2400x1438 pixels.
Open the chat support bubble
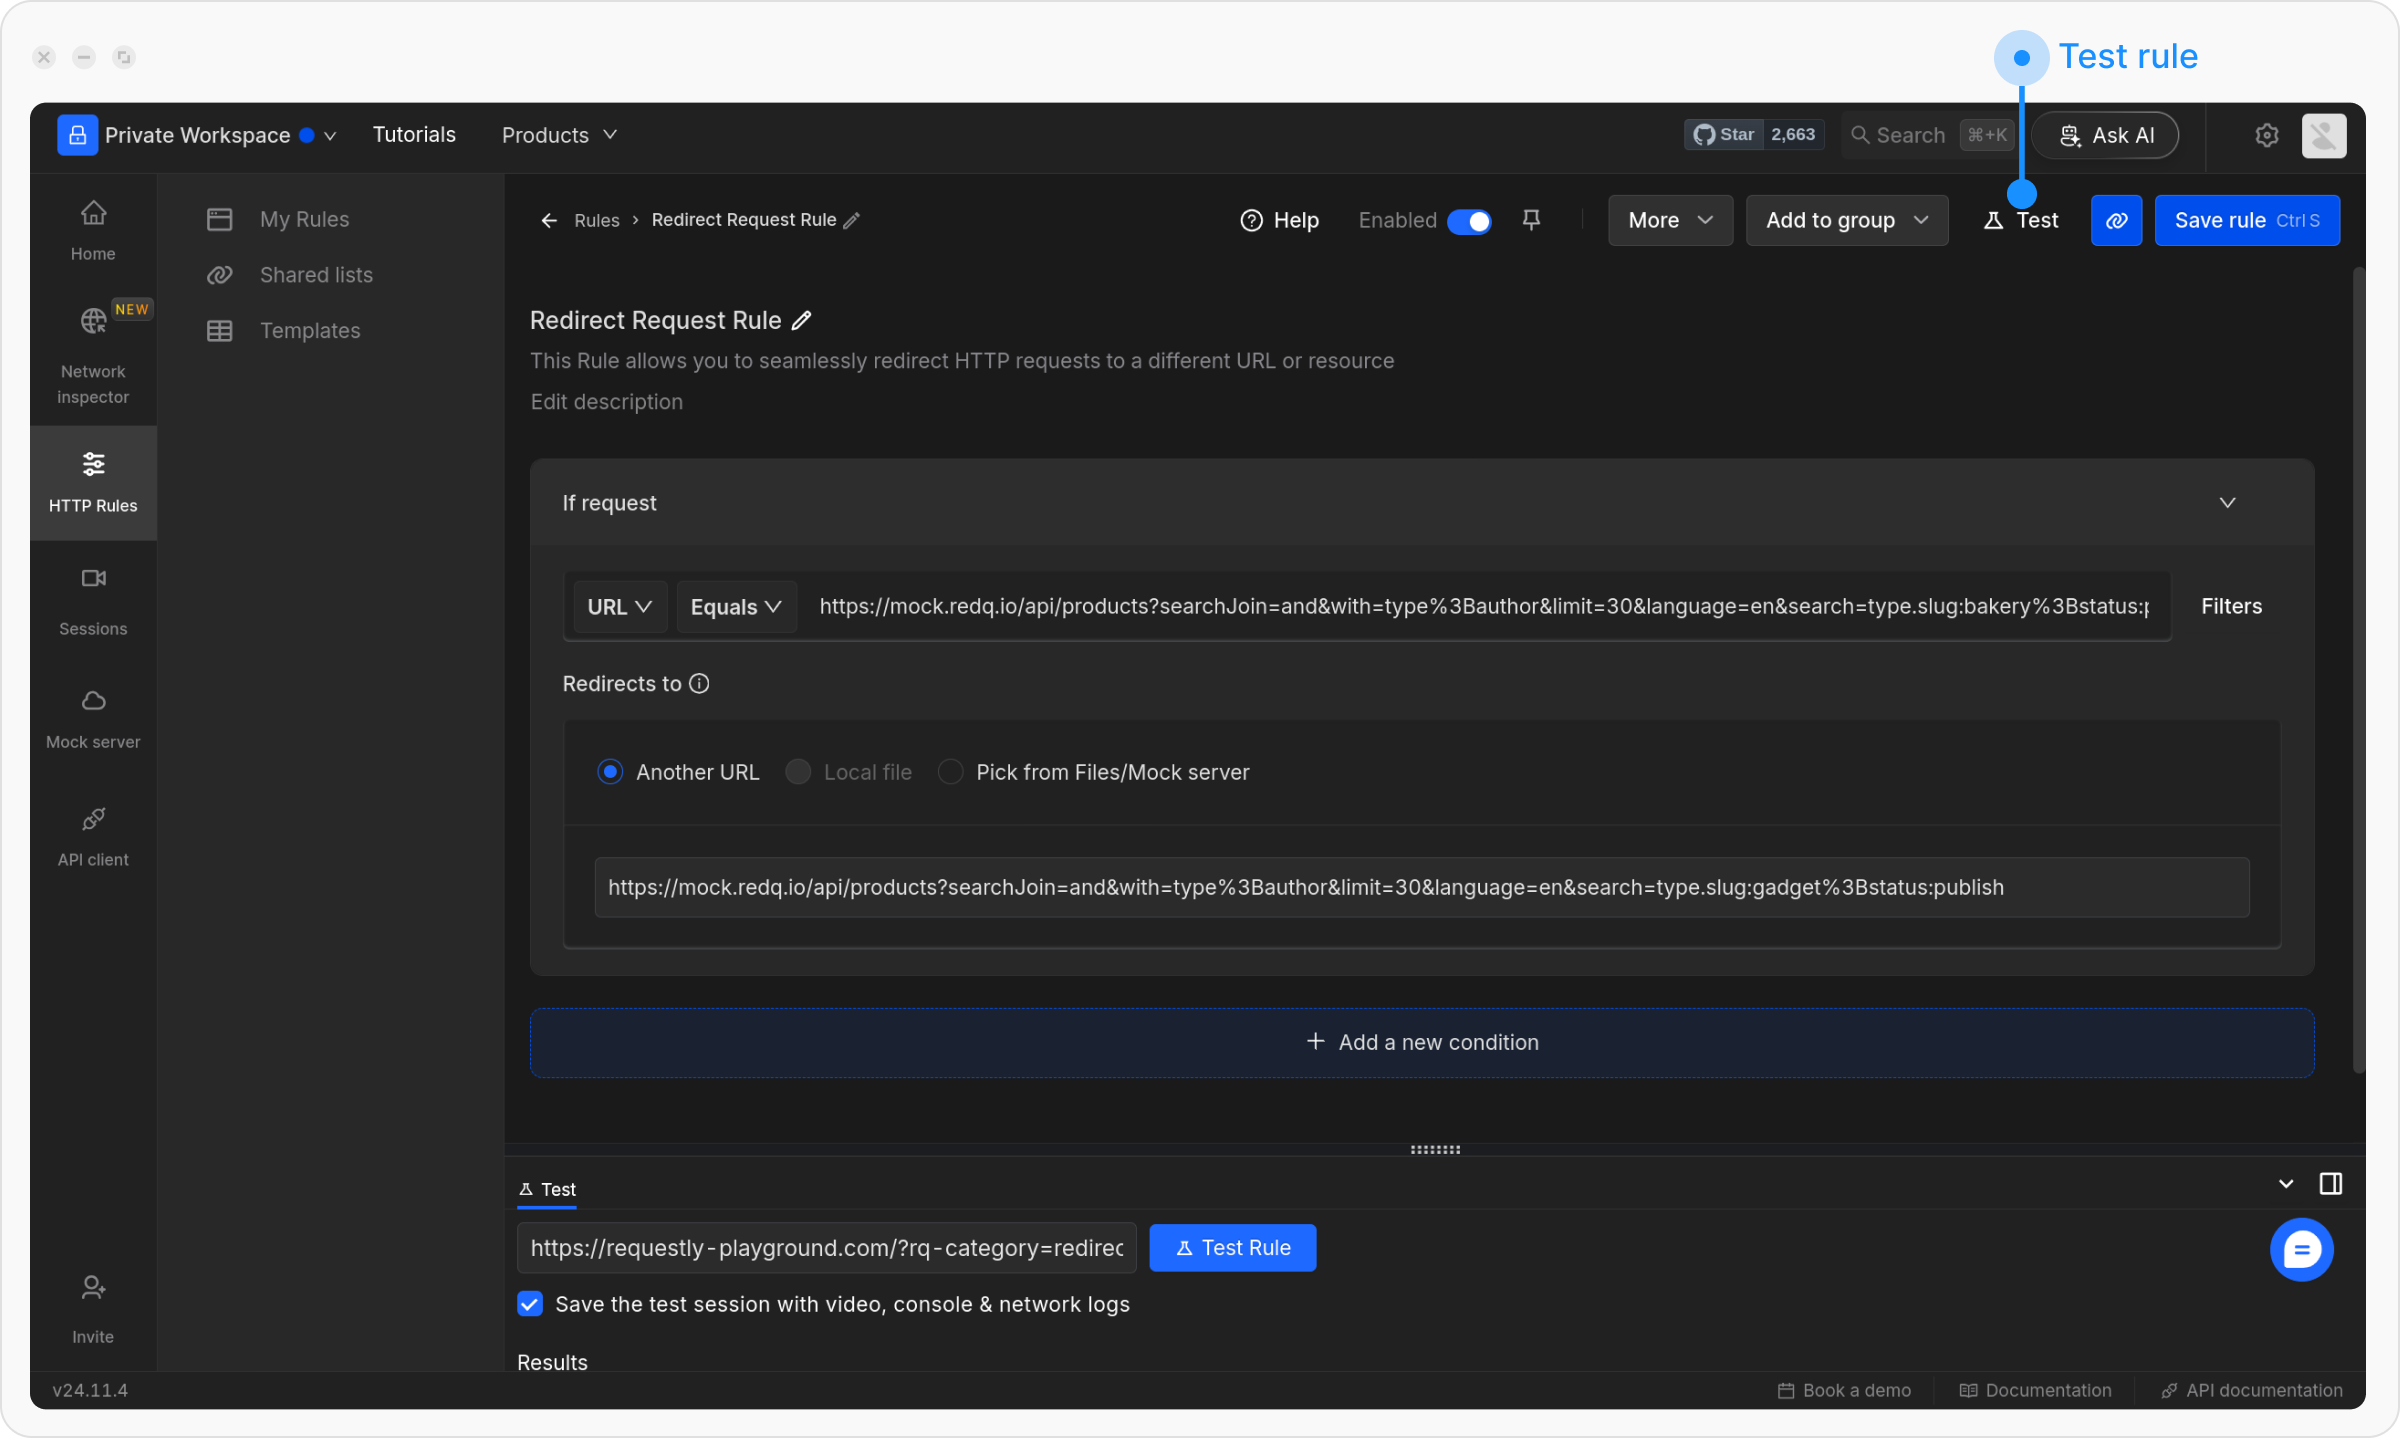pyautogui.click(x=2301, y=1249)
